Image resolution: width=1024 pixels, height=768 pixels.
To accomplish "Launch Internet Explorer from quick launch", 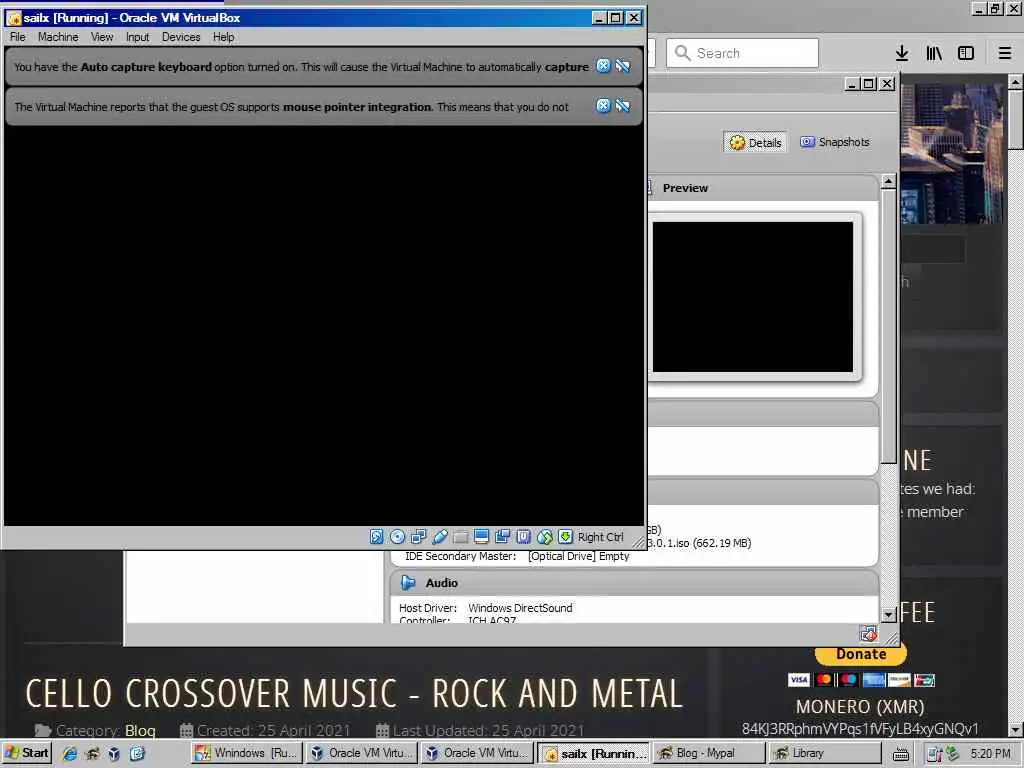I will pyautogui.click(x=69, y=754).
